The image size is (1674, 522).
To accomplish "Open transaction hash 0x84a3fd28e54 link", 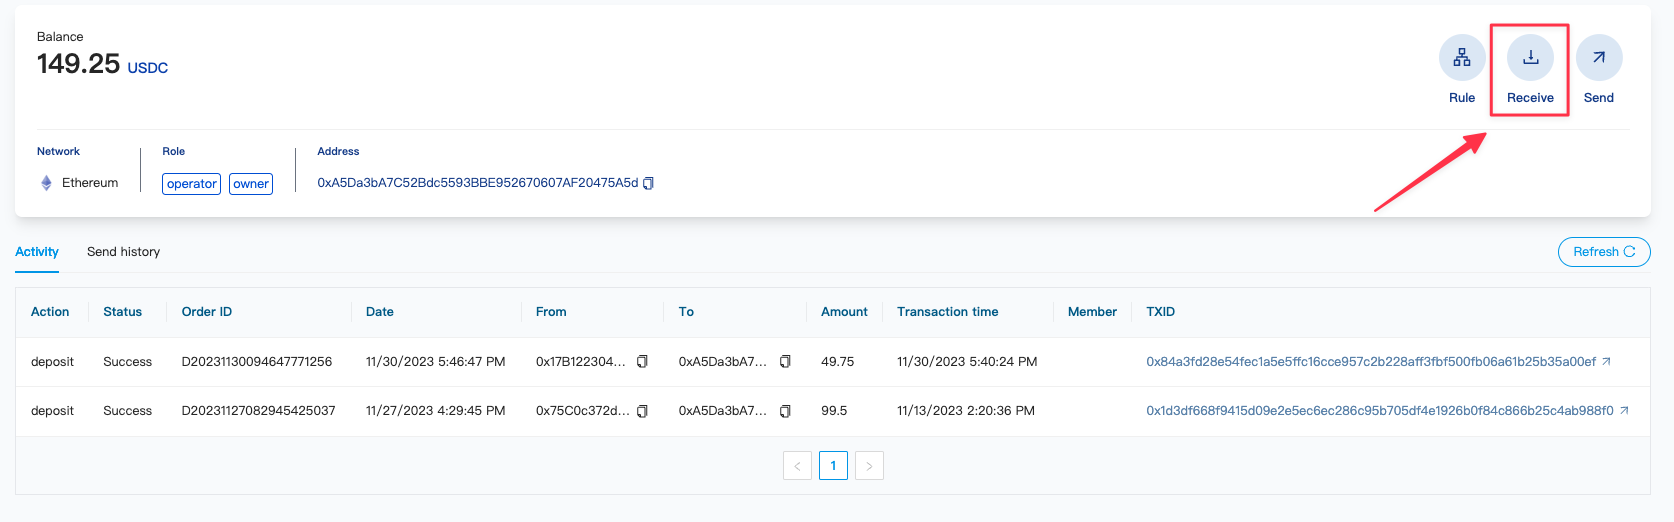I will pyautogui.click(x=1370, y=362).
